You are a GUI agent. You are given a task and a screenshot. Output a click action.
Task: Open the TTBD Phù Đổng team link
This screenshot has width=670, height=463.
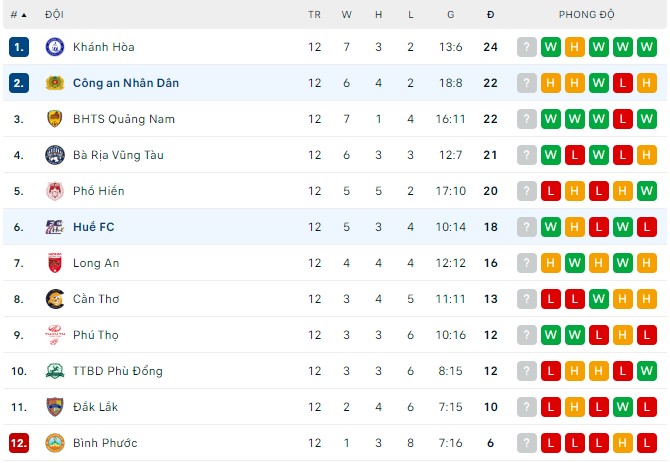click(117, 371)
